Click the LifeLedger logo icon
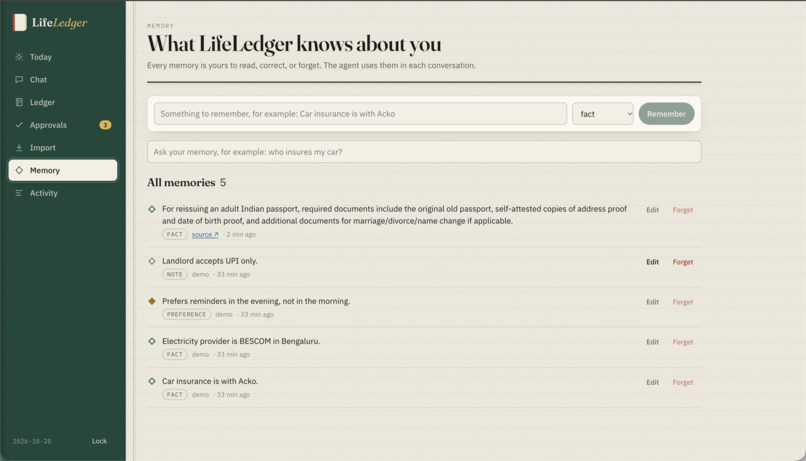Screen dimensions: 806x461 click(x=20, y=22)
